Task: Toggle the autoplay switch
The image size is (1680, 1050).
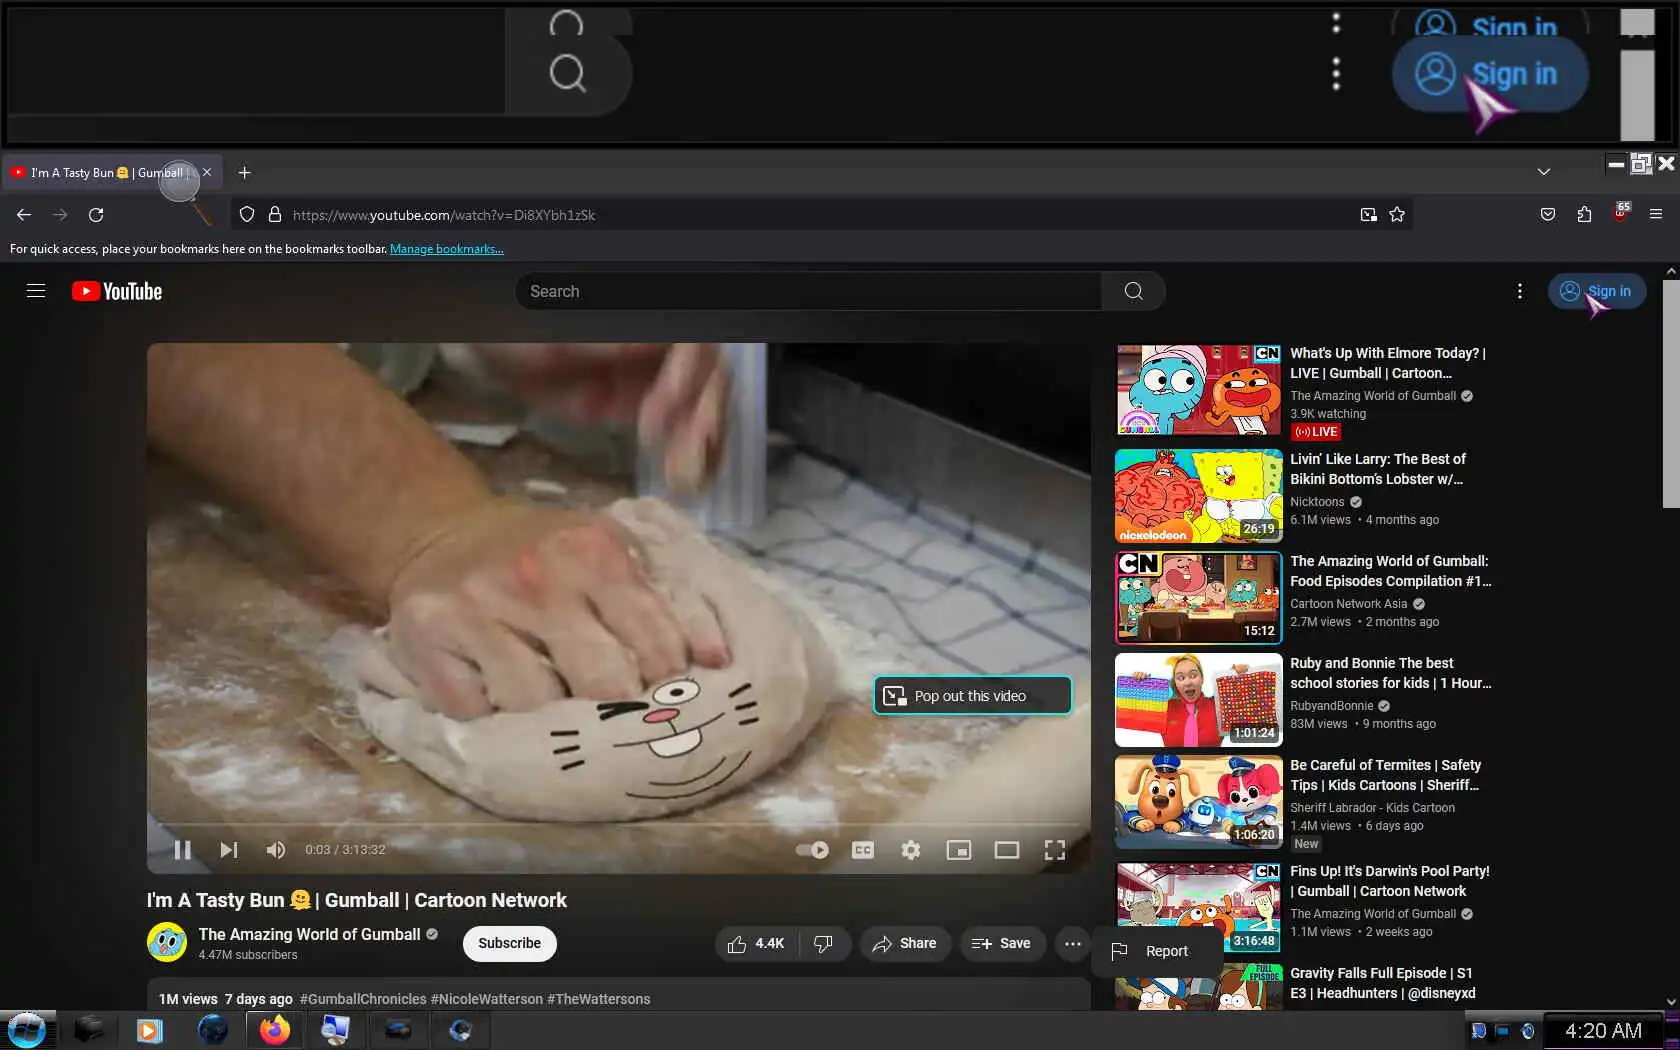Action: (x=812, y=850)
